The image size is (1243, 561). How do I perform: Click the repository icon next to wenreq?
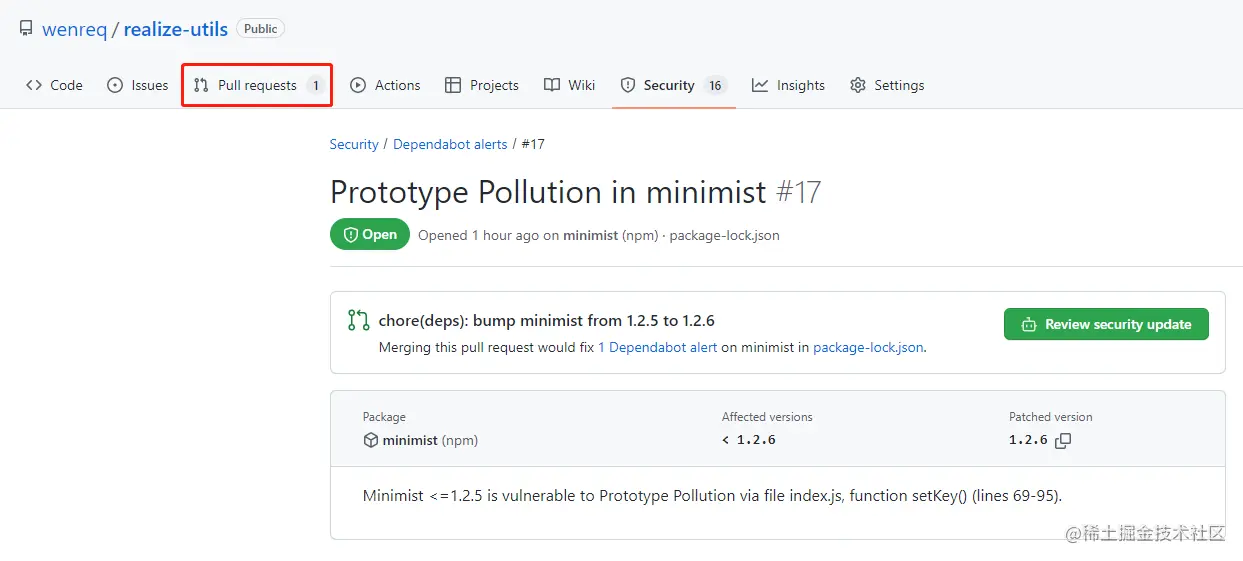coord(26,29)
